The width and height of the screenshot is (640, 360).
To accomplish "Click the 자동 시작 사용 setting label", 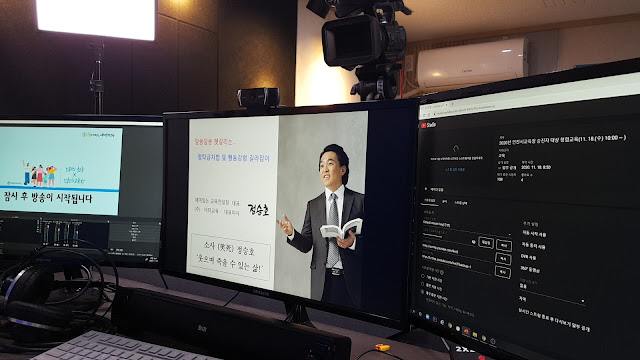I will [x=534, y=234].
